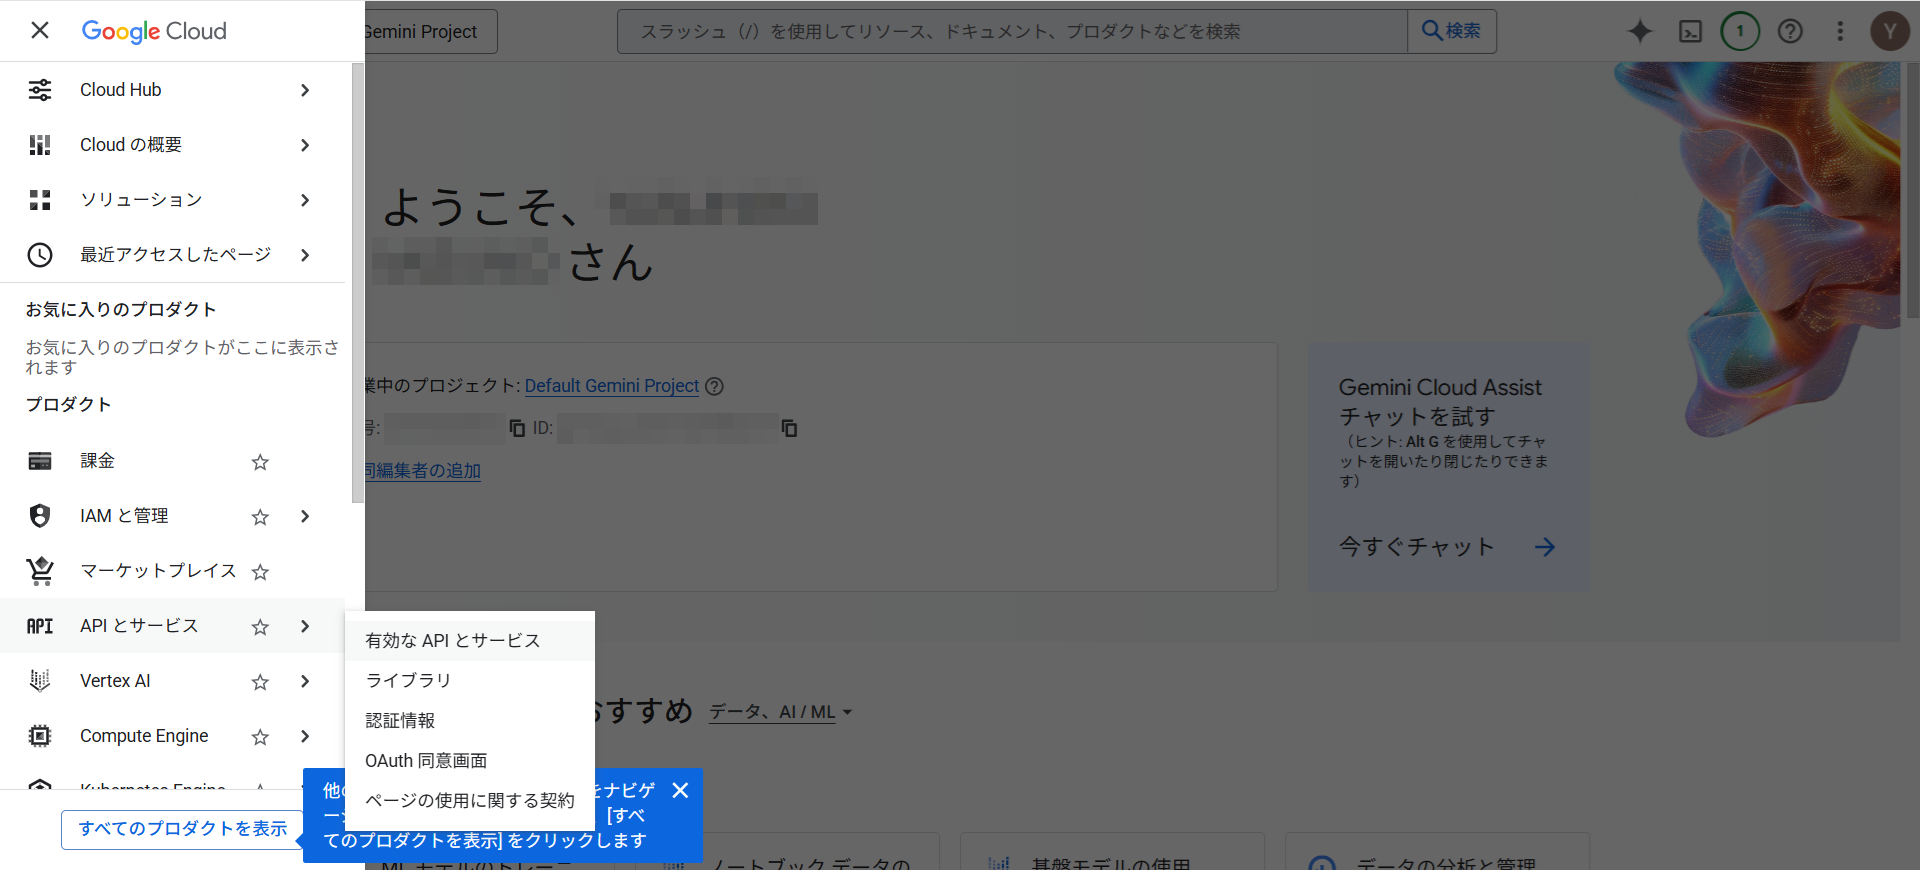Click すべてのプロダクトを表示 button
The width and height of the screenshot is (1920, 870).
click(x=183, y=829)
